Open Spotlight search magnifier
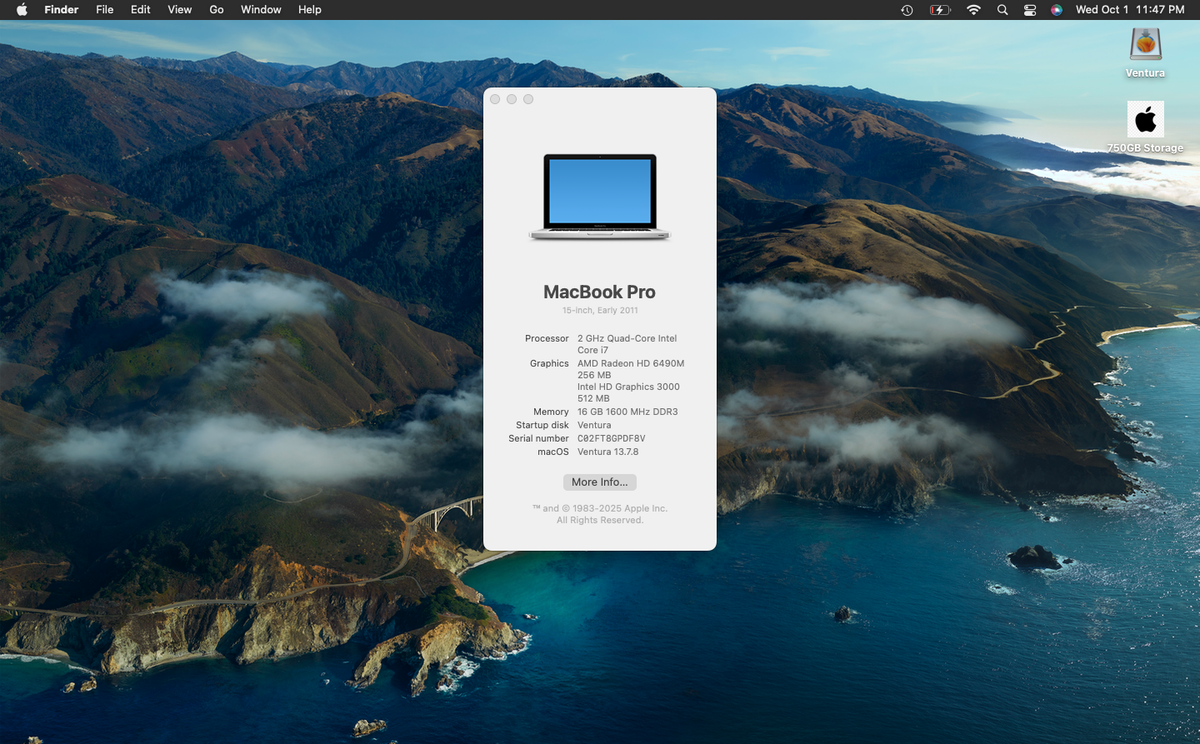Viewport: 1200px width, 744px height. [1002, 10]
